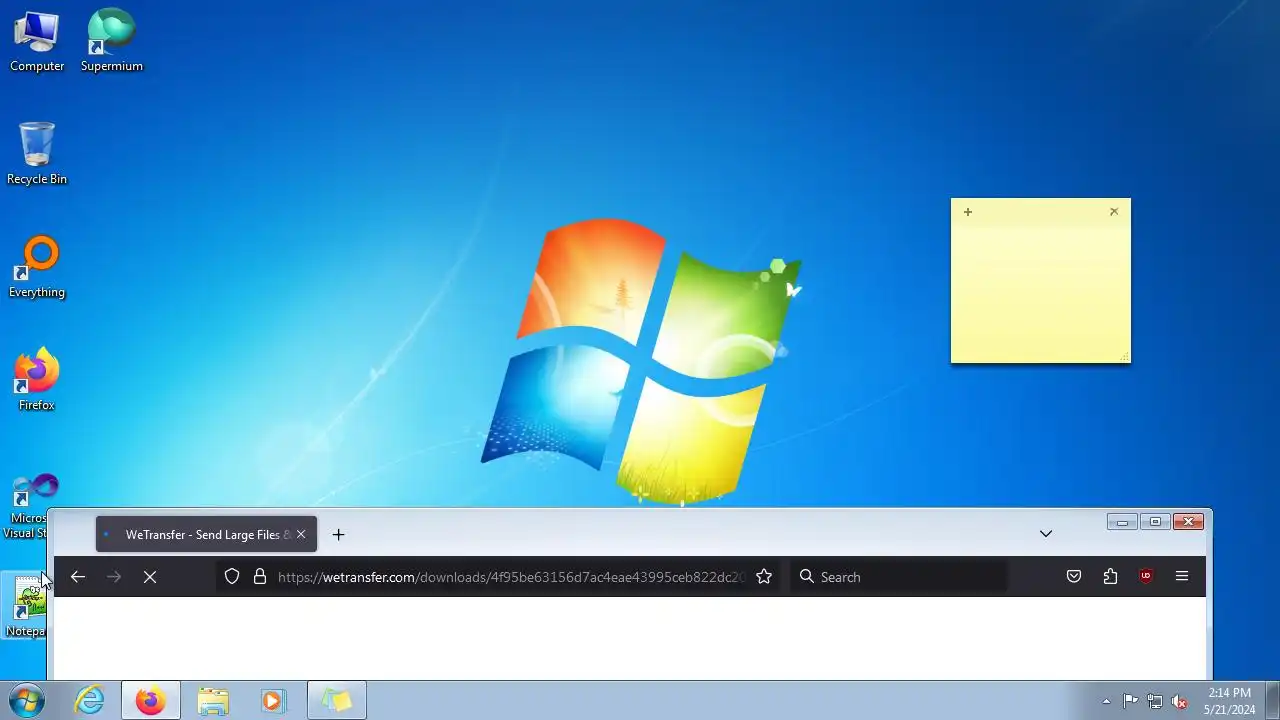Close the WeTransfer tab

click(301, 535)
